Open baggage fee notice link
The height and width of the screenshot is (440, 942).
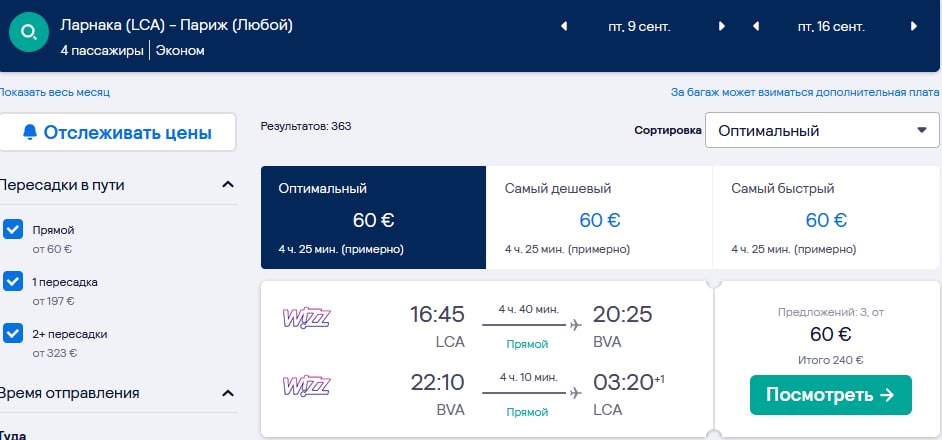(805, 93)
